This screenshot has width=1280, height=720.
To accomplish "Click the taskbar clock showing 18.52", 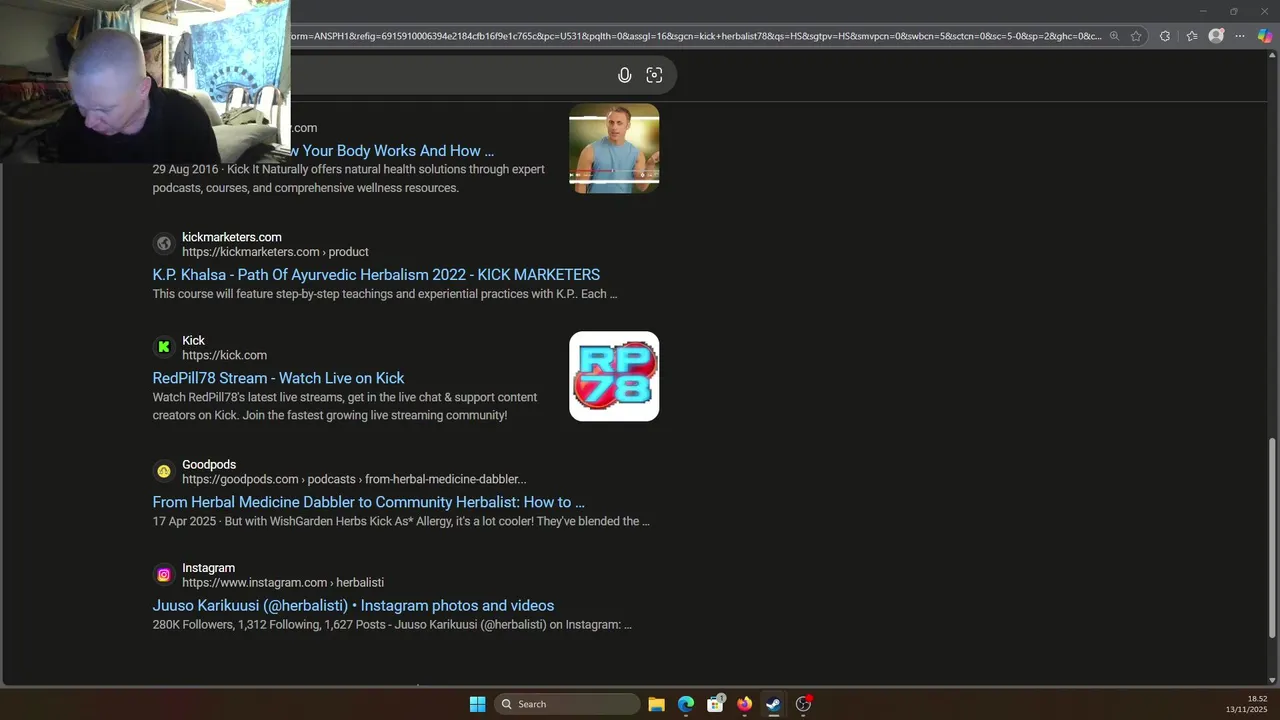I will click(x=1257, y=699).
